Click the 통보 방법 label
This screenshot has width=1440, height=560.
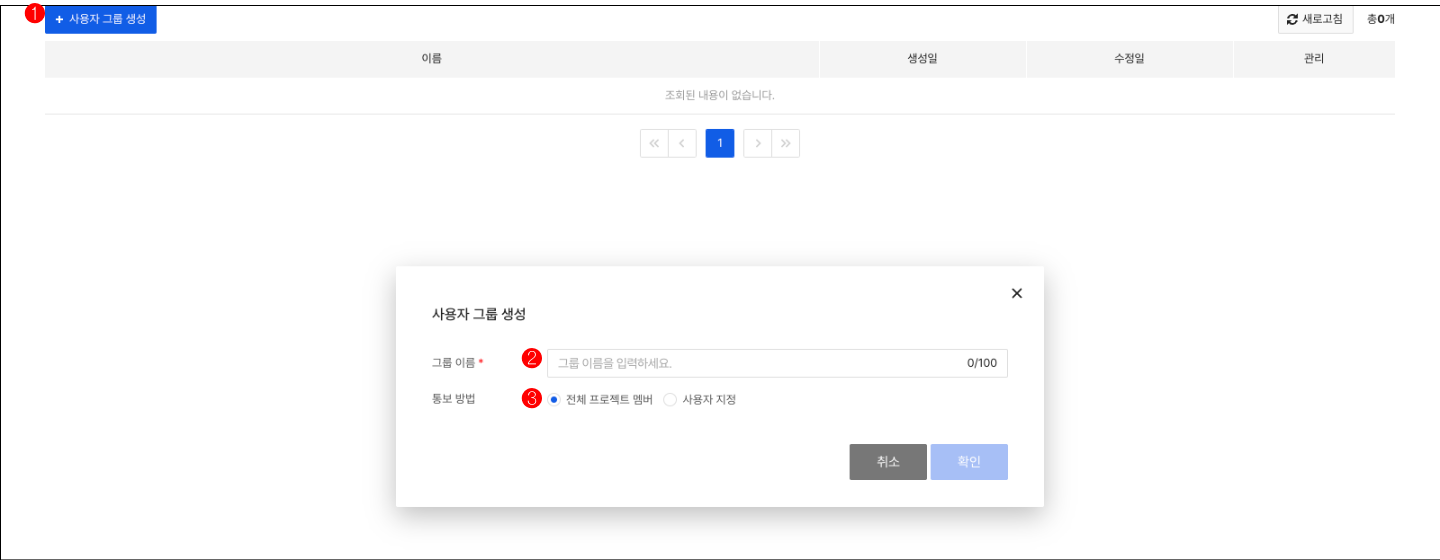453,400
